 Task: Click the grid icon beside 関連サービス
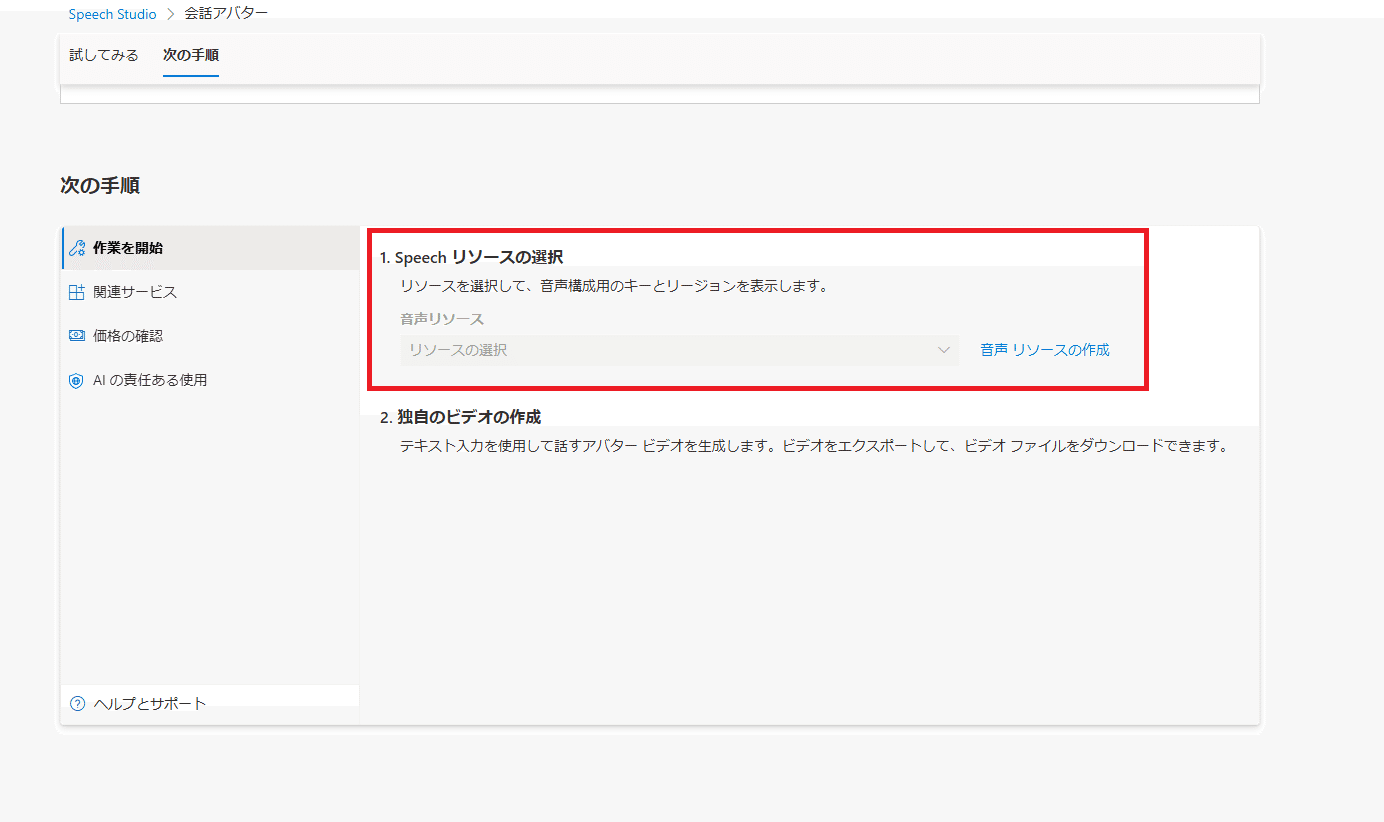click(77, 292)
